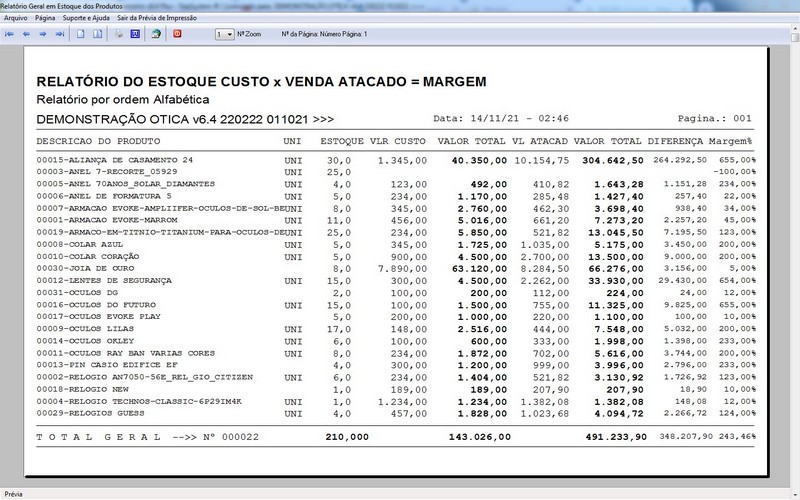Click row '00029-RELOGIOS GUESS'
This screenshot has height=500, width=800.
pos(395,414)
